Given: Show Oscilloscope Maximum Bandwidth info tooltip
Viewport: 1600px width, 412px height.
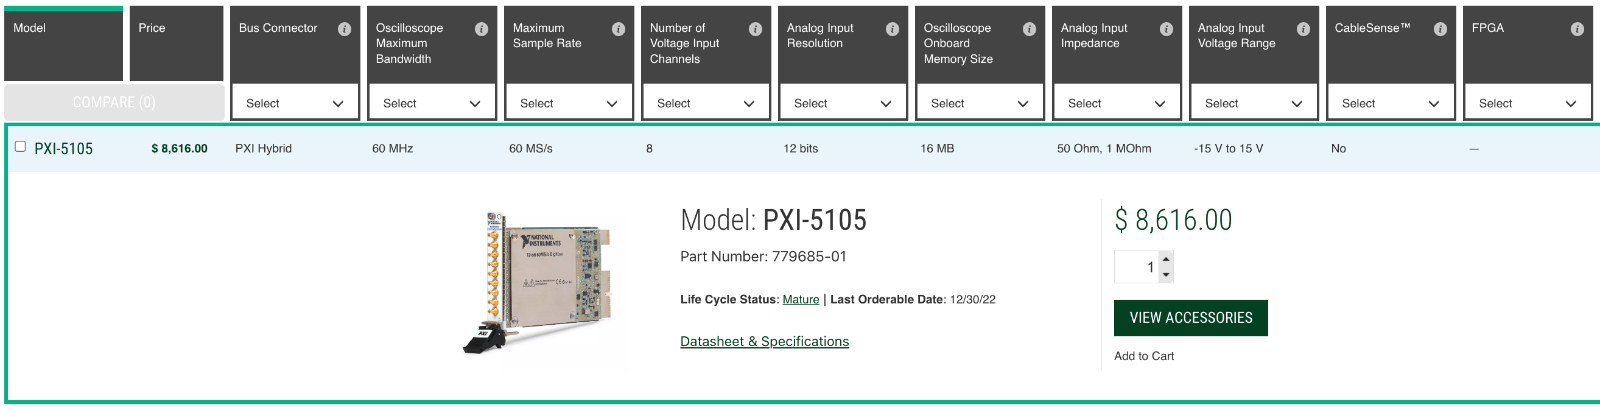Looking at the screenshot, I should 481,29.
